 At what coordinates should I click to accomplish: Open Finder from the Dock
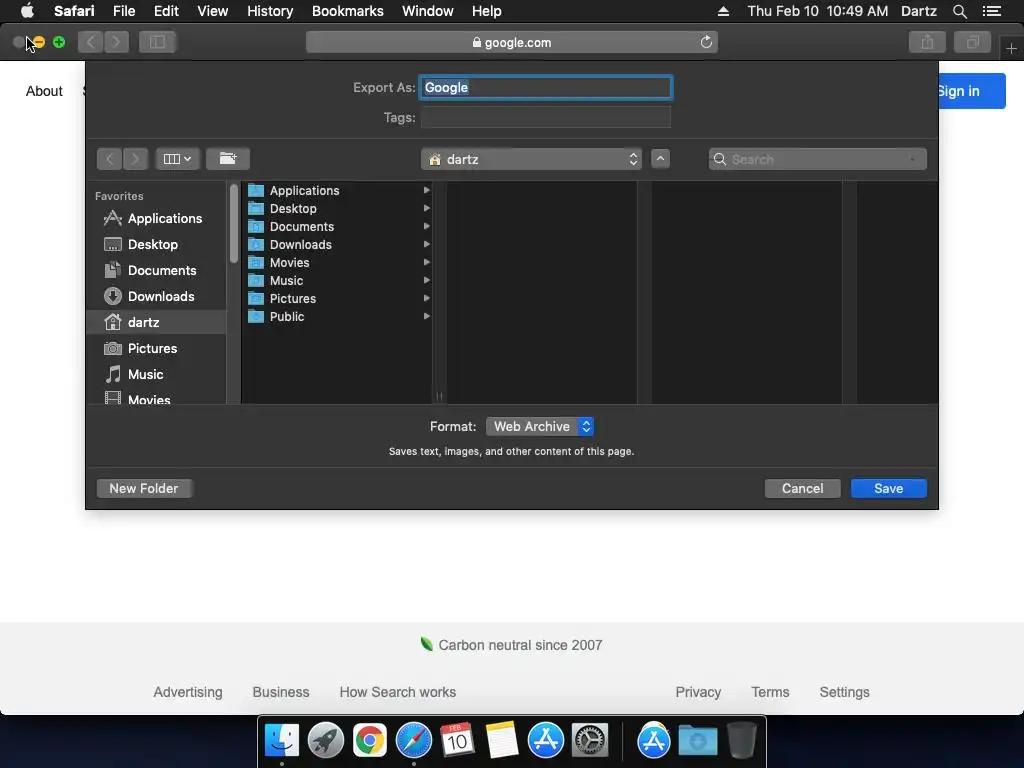(x=281, y=741)
